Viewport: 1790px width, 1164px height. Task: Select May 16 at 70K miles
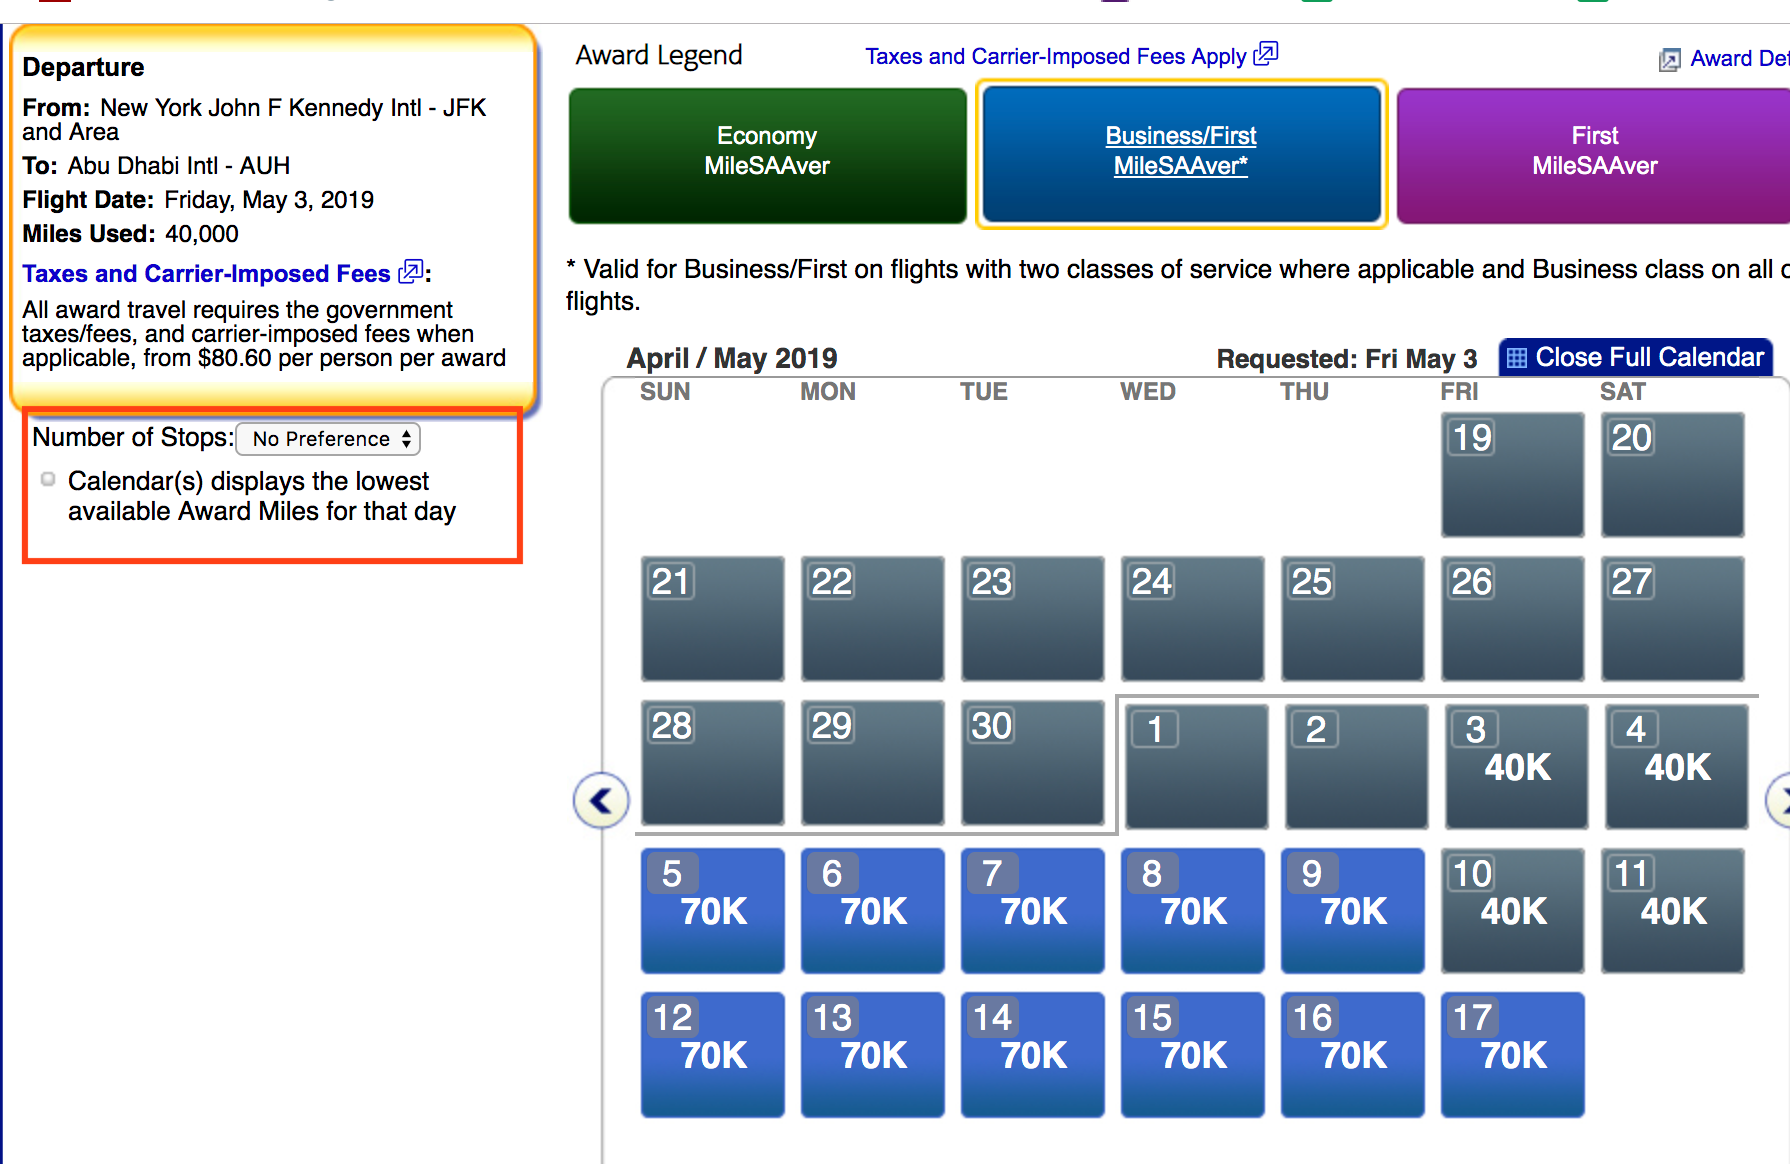[x=1353, y=1055]
